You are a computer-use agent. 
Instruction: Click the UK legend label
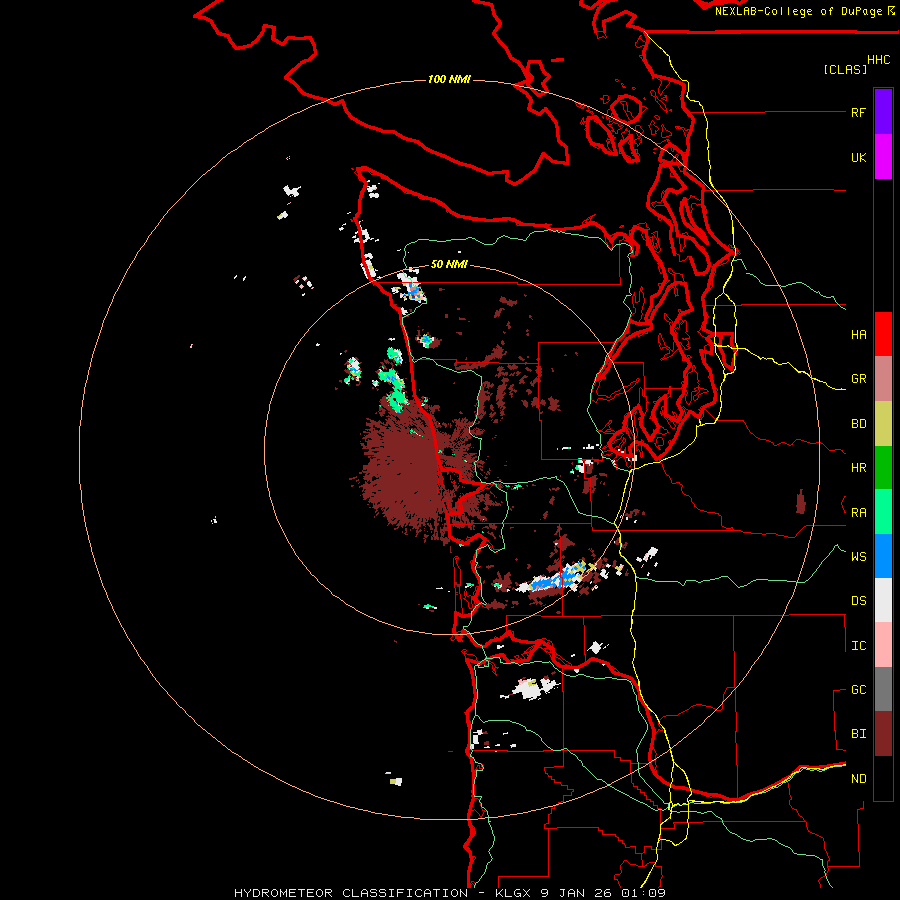pyautogui.click(x=858, y=157)
